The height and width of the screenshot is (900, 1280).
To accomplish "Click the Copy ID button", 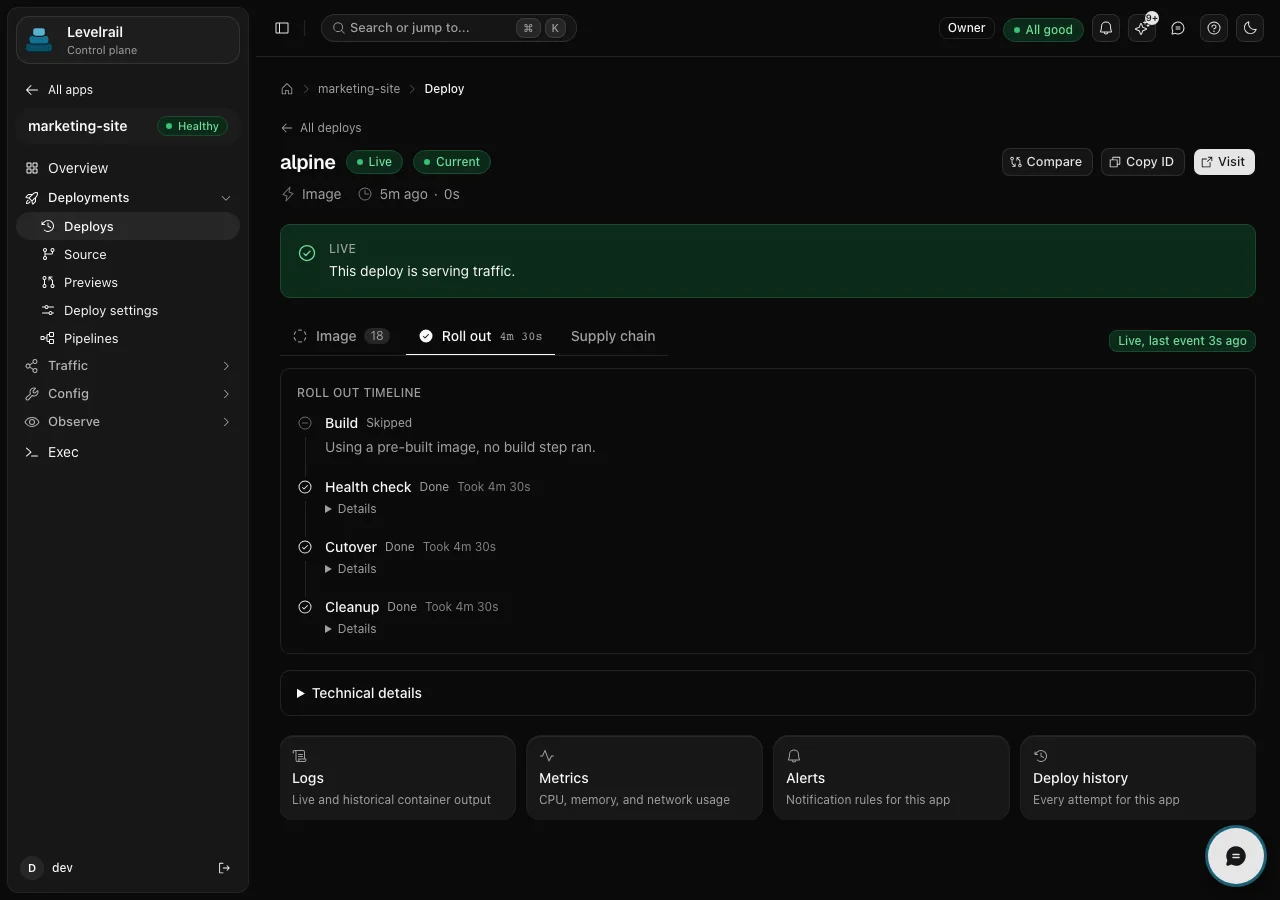I will [1143, 162].
